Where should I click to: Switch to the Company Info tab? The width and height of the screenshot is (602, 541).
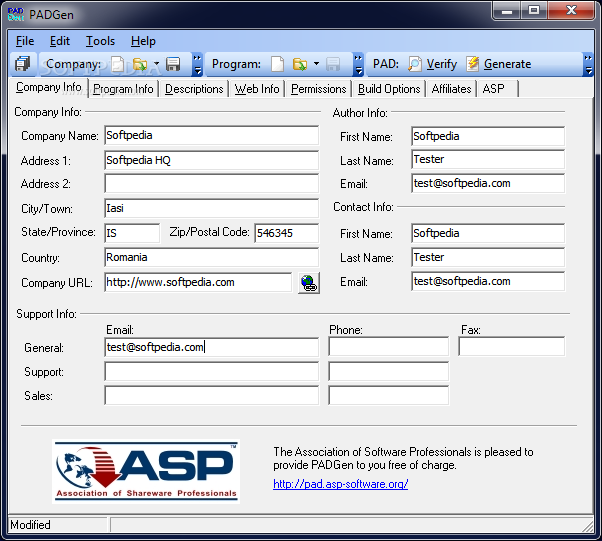click(48, 88)
